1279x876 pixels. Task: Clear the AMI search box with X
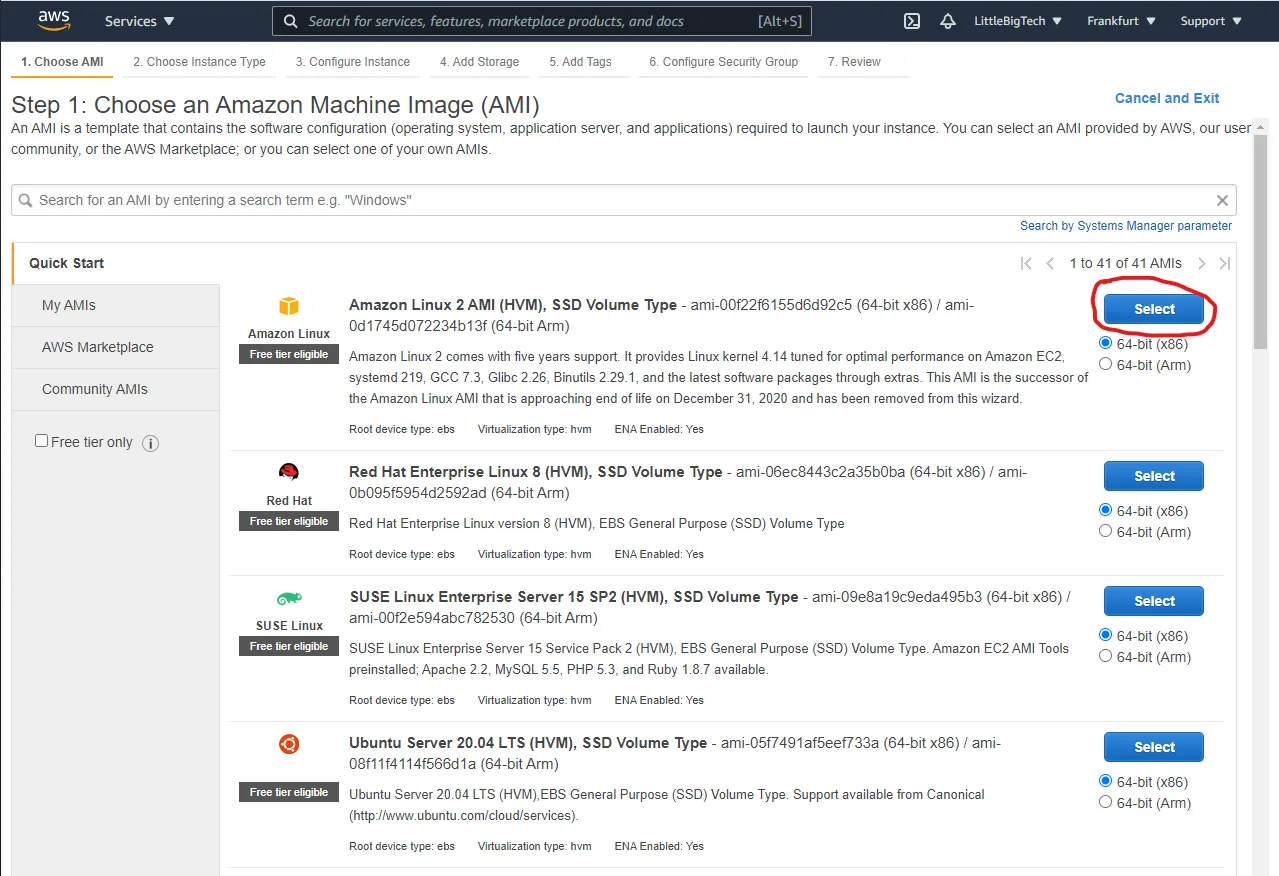pyautogui.click(x=1222, y=200)
